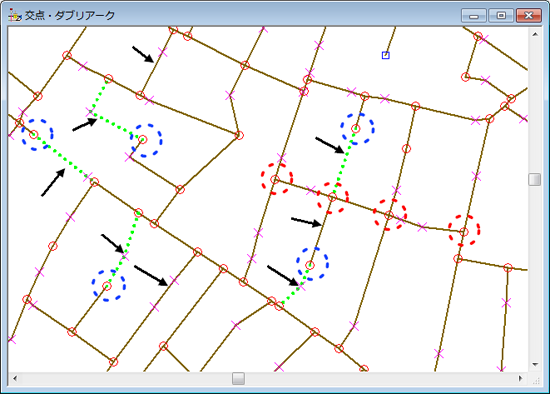The image size is (550, 394).
Task: Maximize the 交点・ダブリアーク window
Action: click(x=501, y=16)
